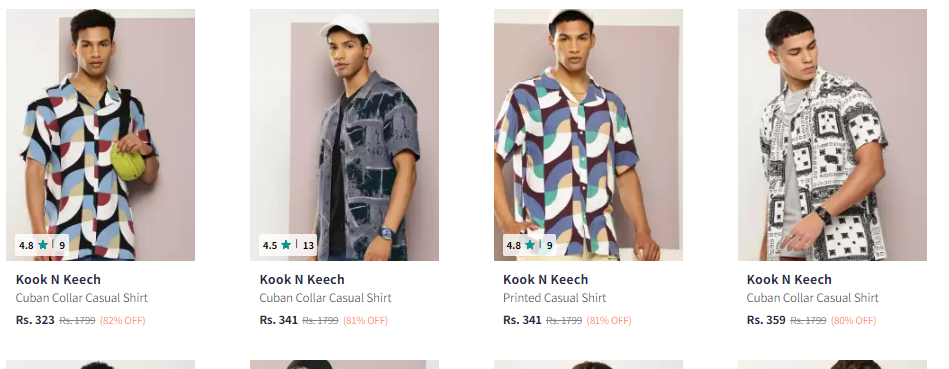Click Cuban Collar Casual Shirt title with 13 reviews
Screen dimensions: 949x369
click(x=326, y=298)
